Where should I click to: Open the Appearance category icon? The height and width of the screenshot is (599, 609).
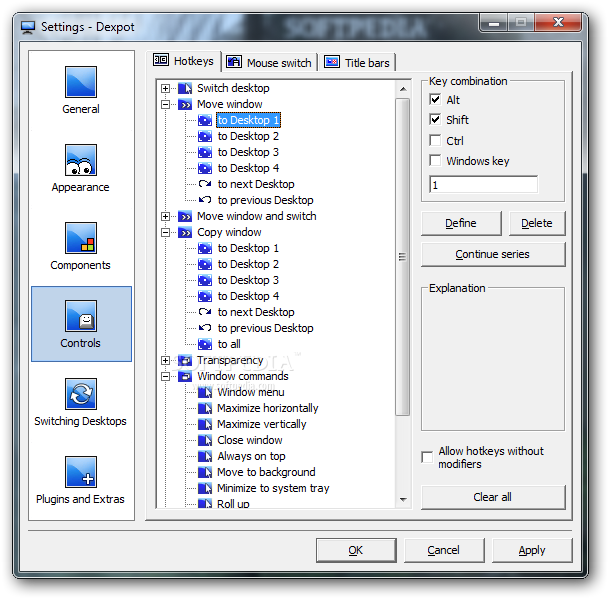coord(81,160)
